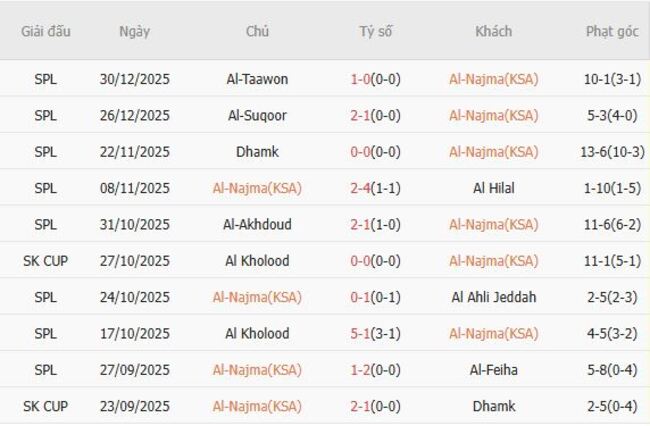Screen dimensions: 650x426
Task: Open the Al-Akhdoud team page
Action: [x=257, y=224]
